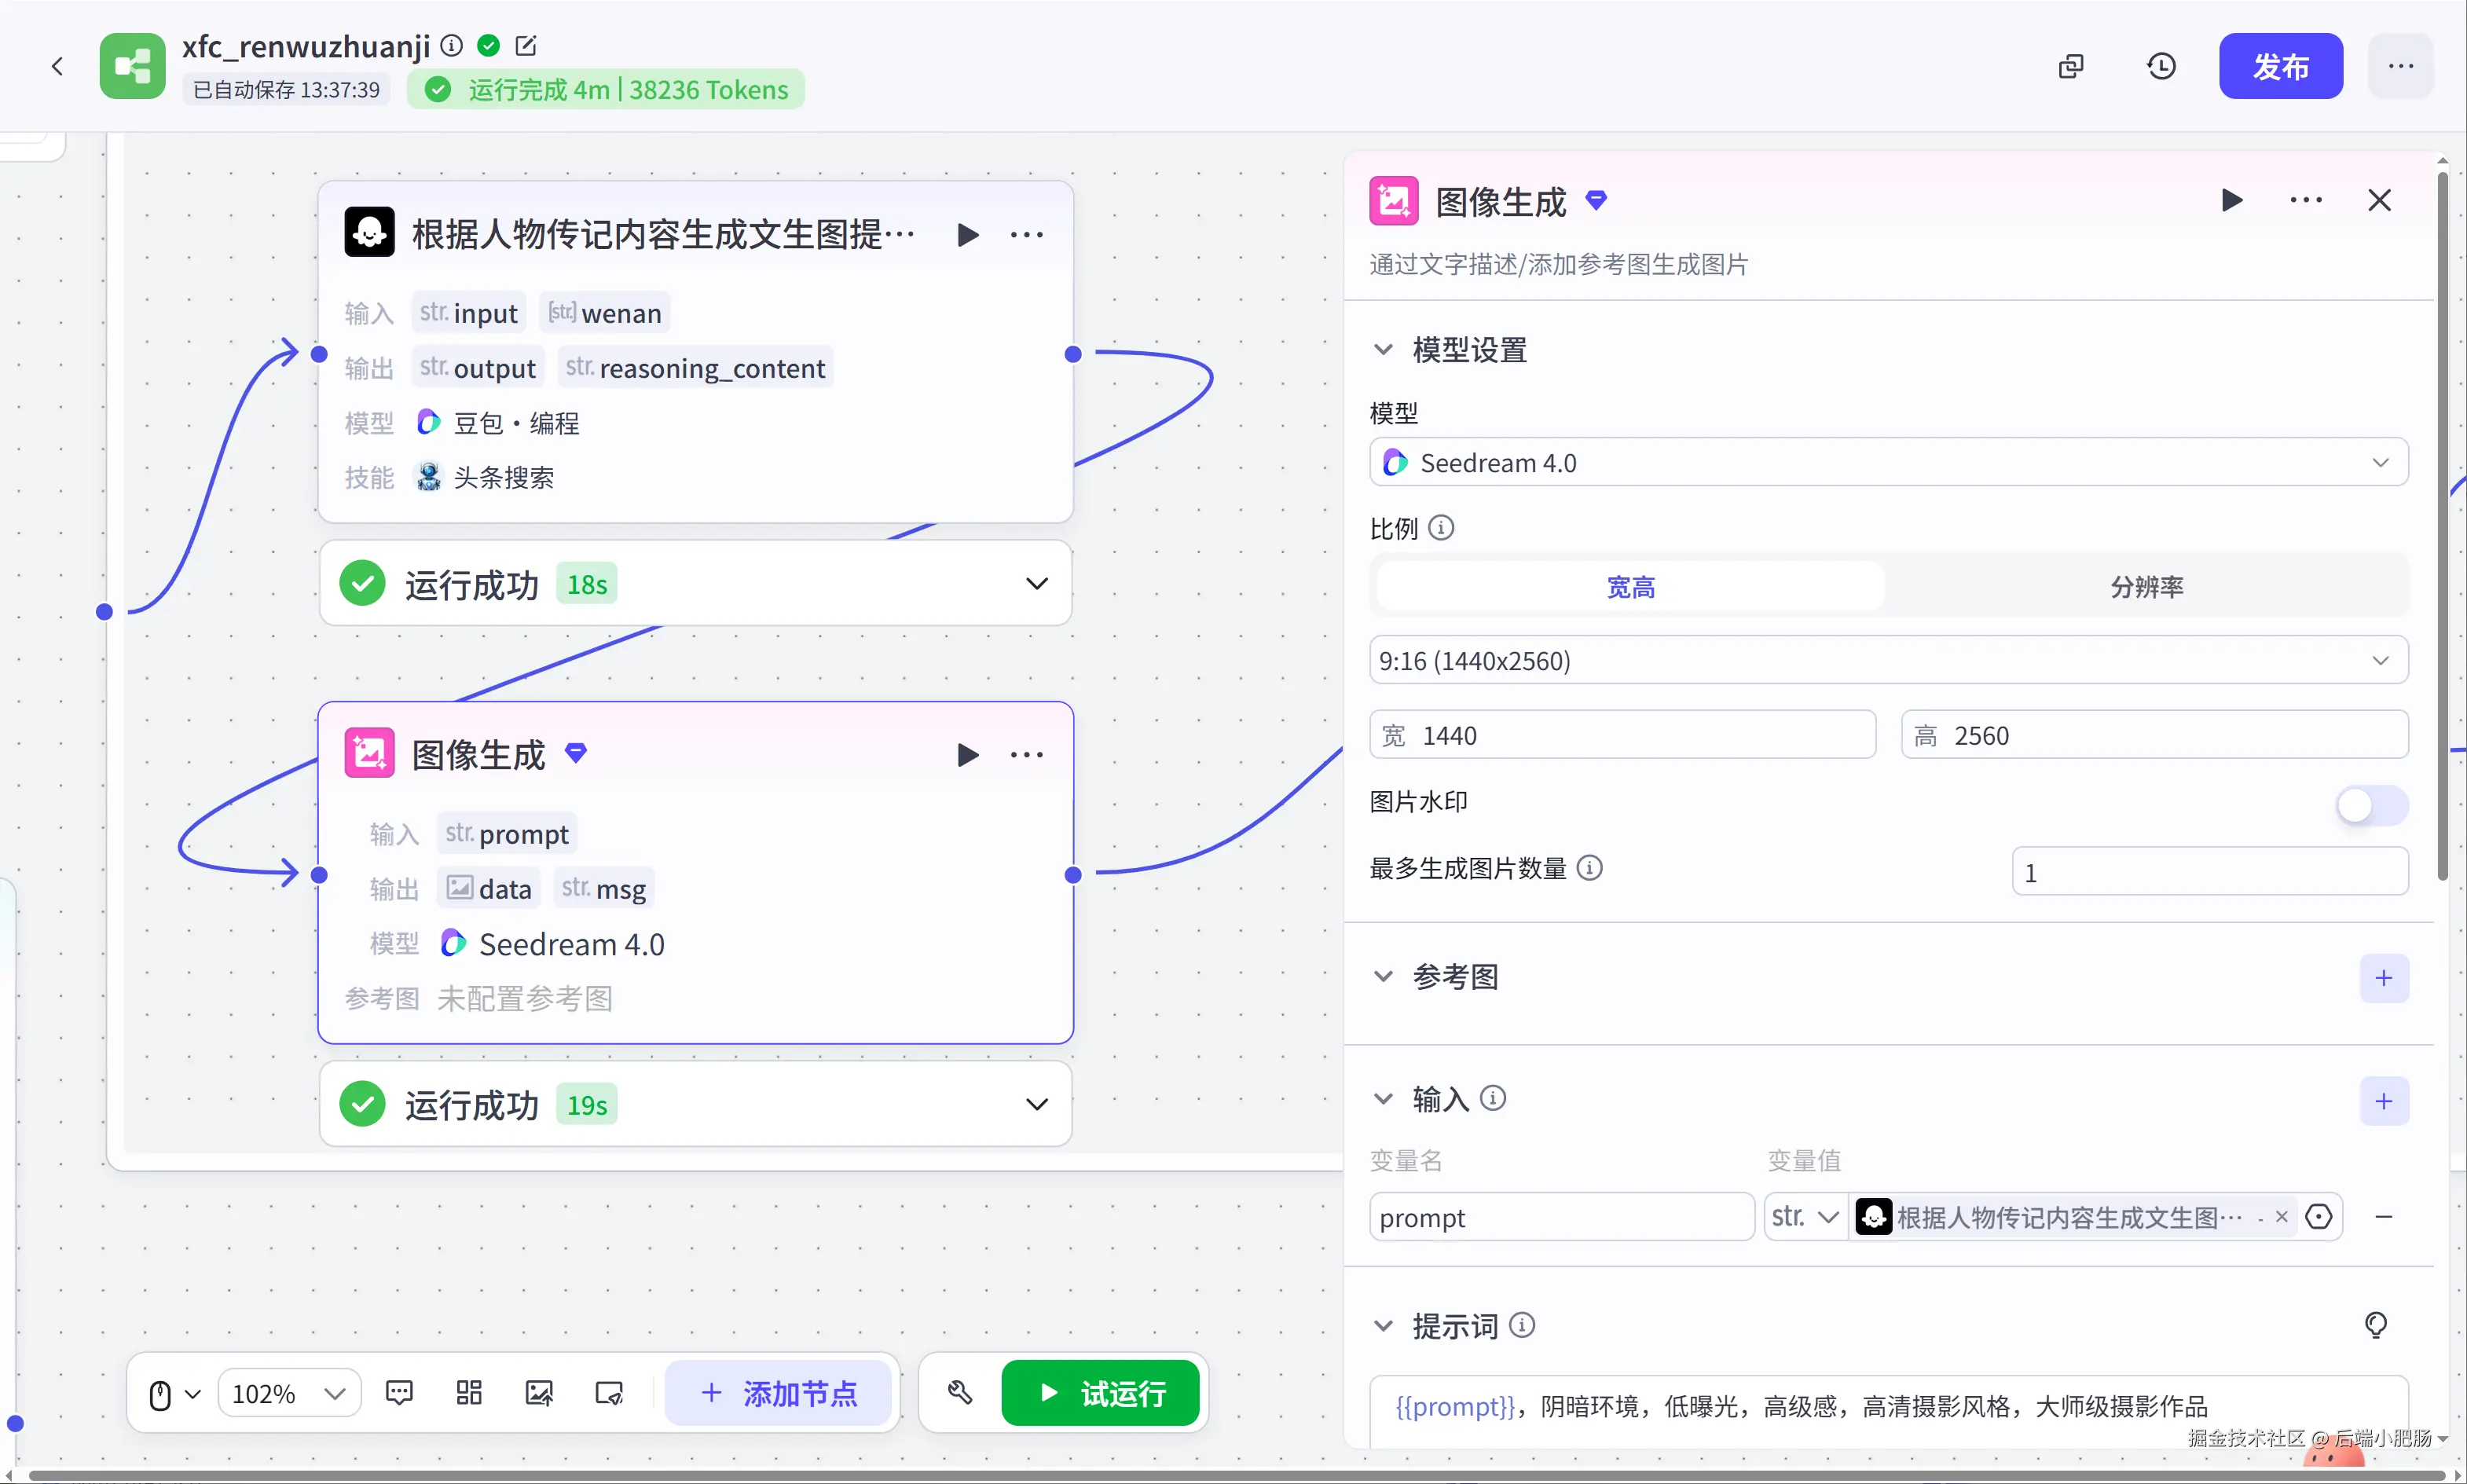Click the edit pencil icon beside workflow name

point(526,45)
